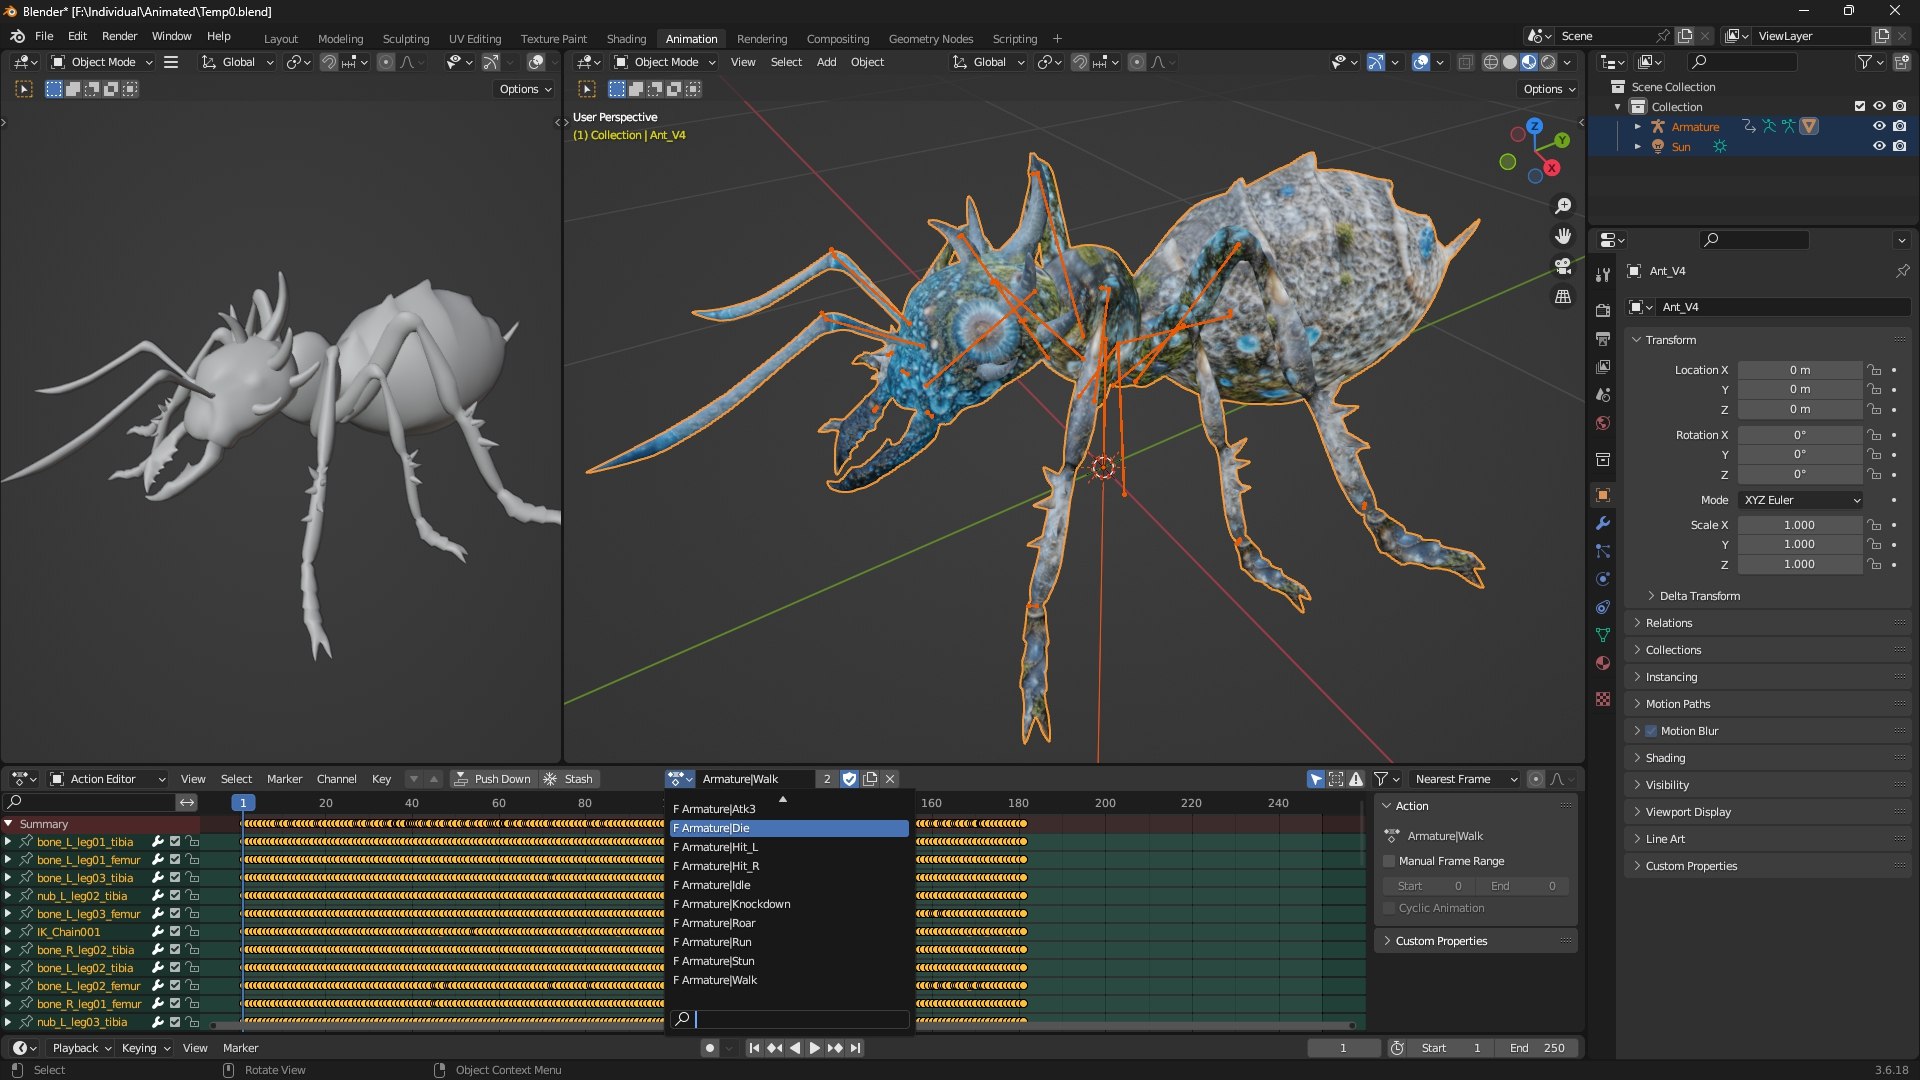Image resolution: width=1920 pixels, height=1080 pixels.
Task: Click the Push Down button
Action: (492, 779)
